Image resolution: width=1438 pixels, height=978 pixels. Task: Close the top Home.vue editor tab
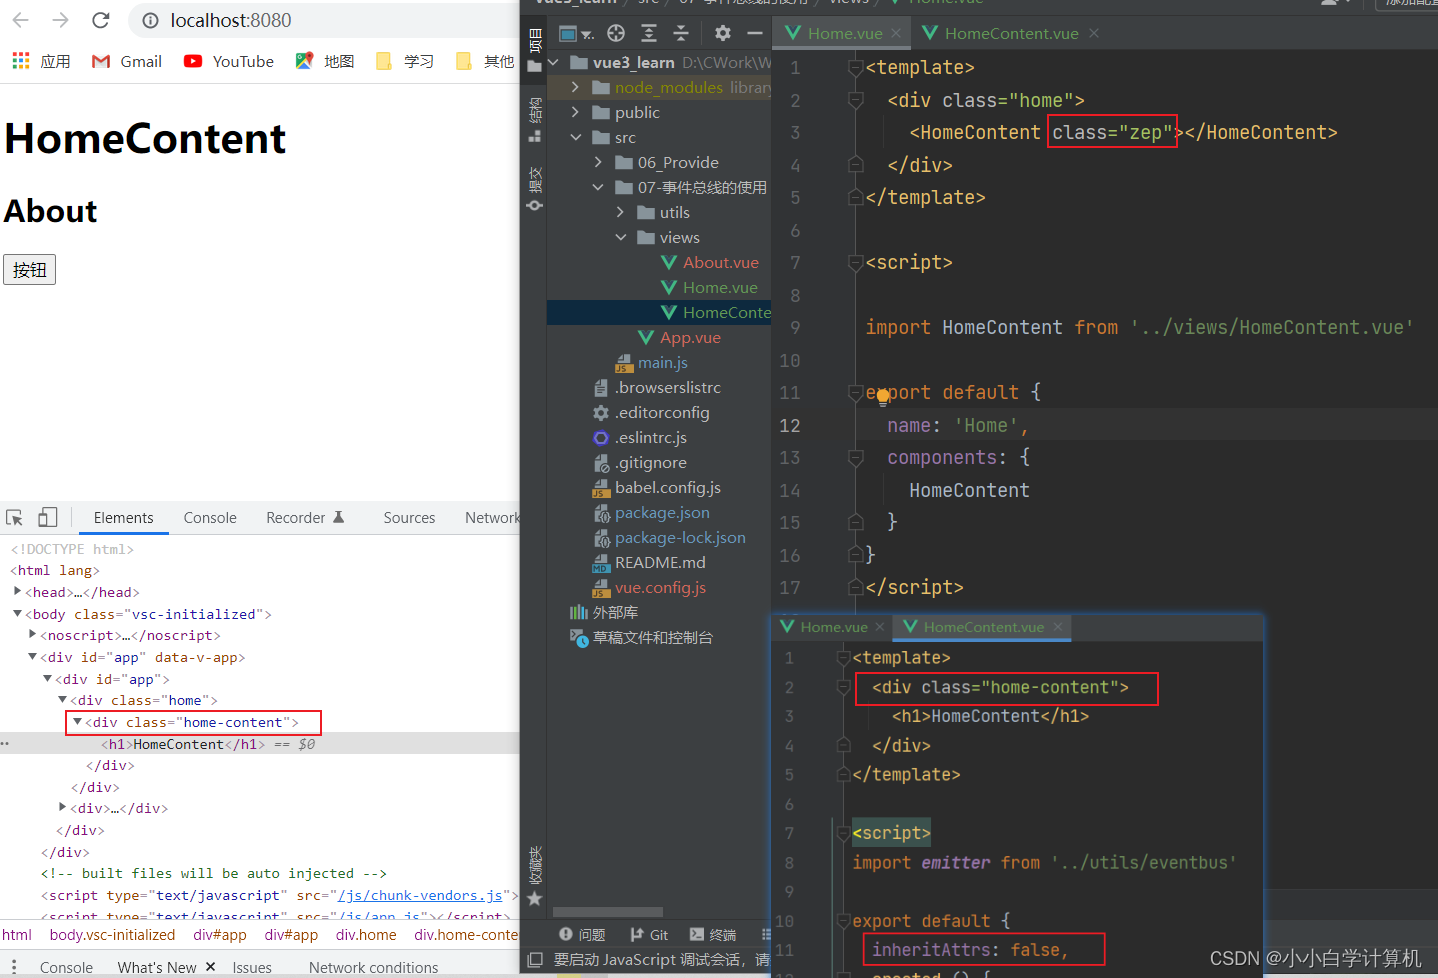(x=896, y=33)
